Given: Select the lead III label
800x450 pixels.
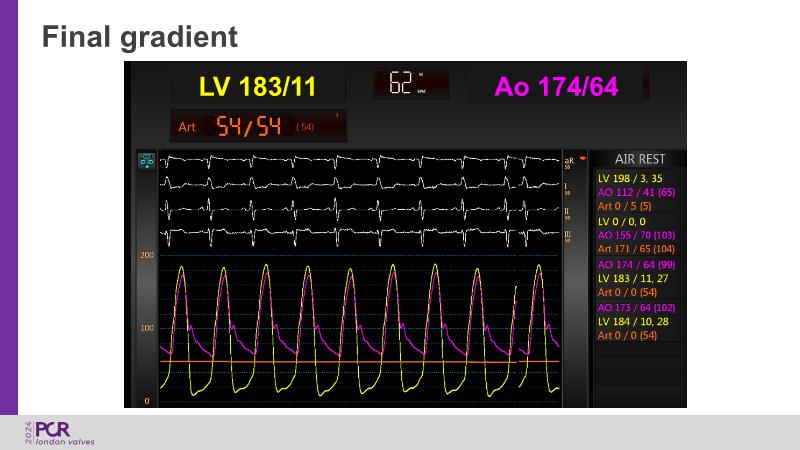Looking at the screenshot, I should [568, 236].
